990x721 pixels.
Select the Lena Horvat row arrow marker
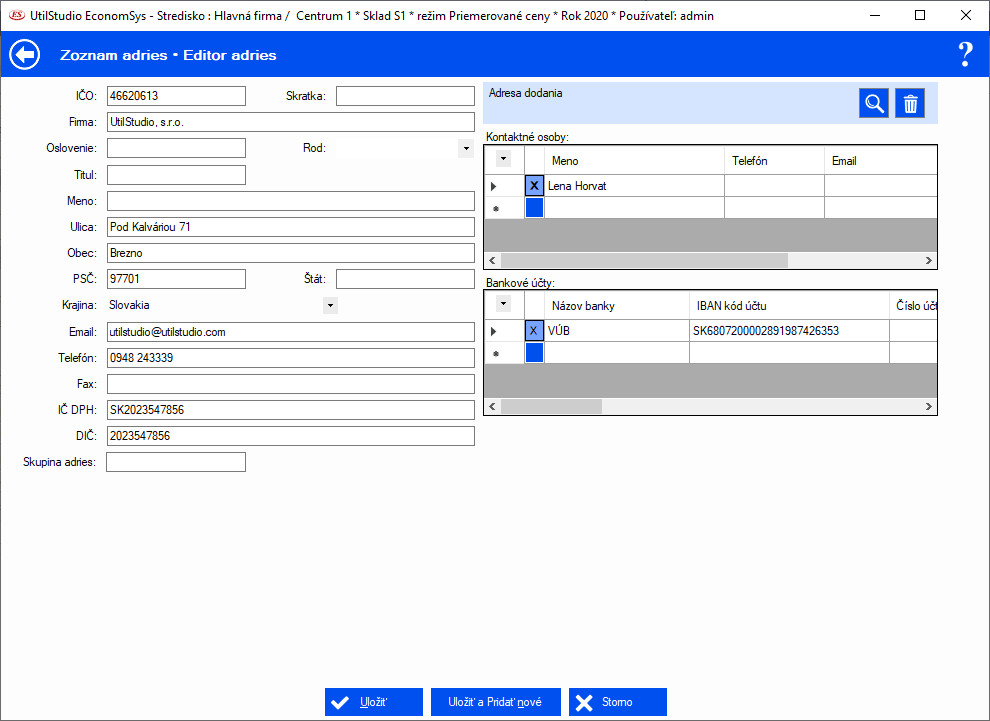pos(494,186)
